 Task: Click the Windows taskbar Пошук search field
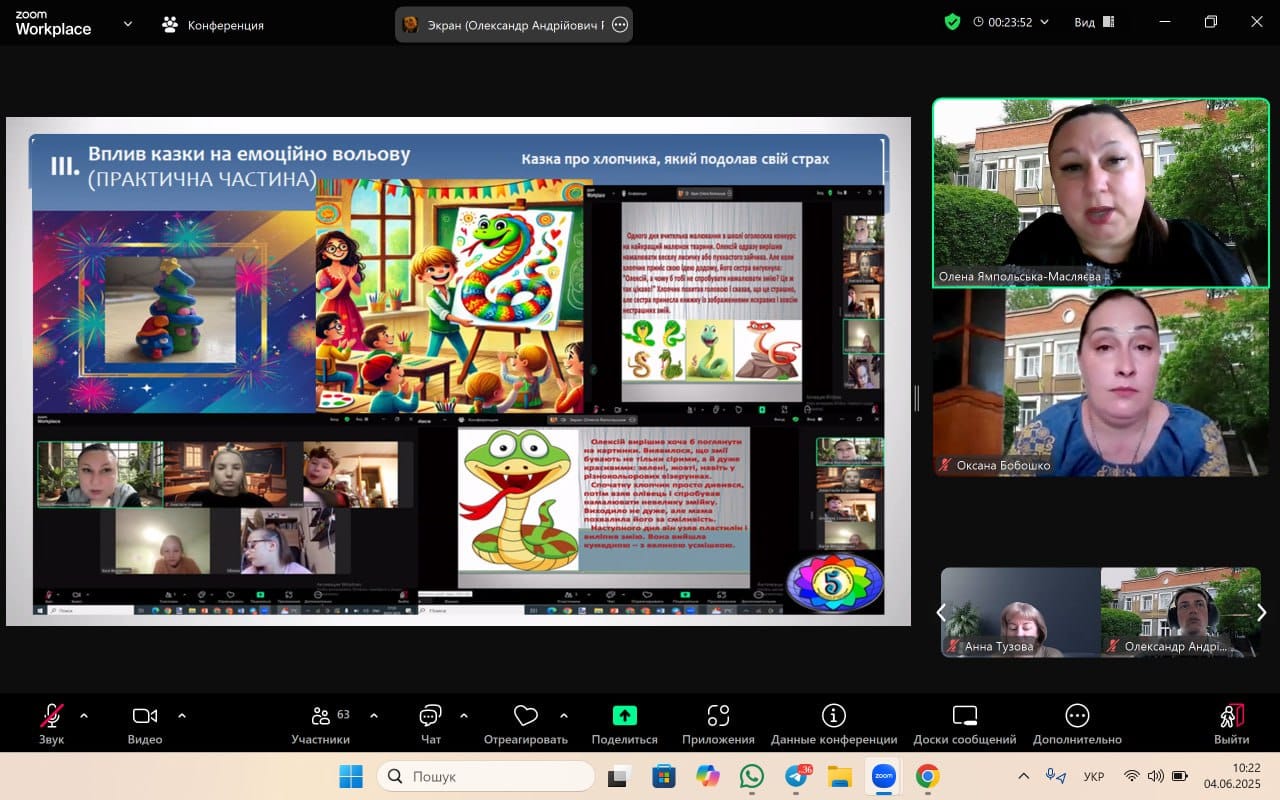[x=486, y=776]
